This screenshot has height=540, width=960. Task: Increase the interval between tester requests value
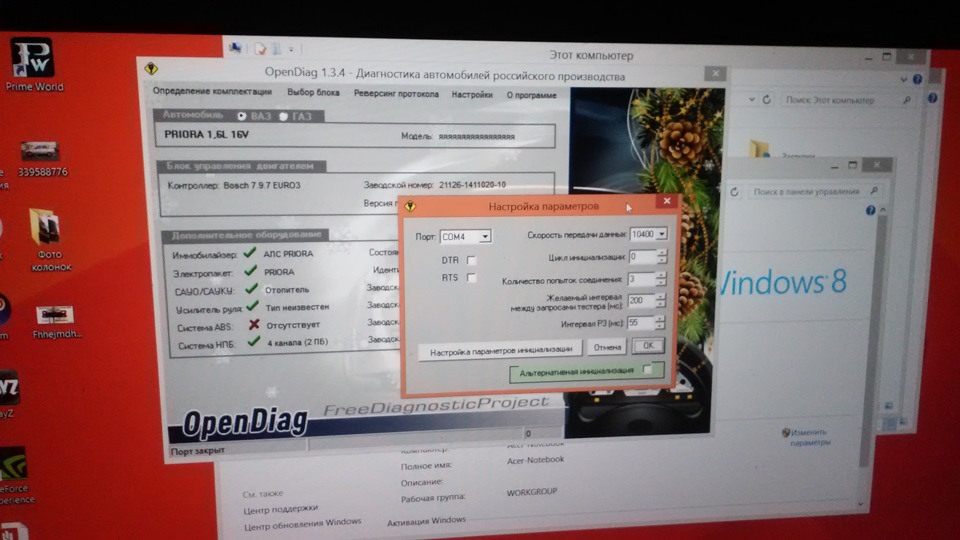coord(659,296)
